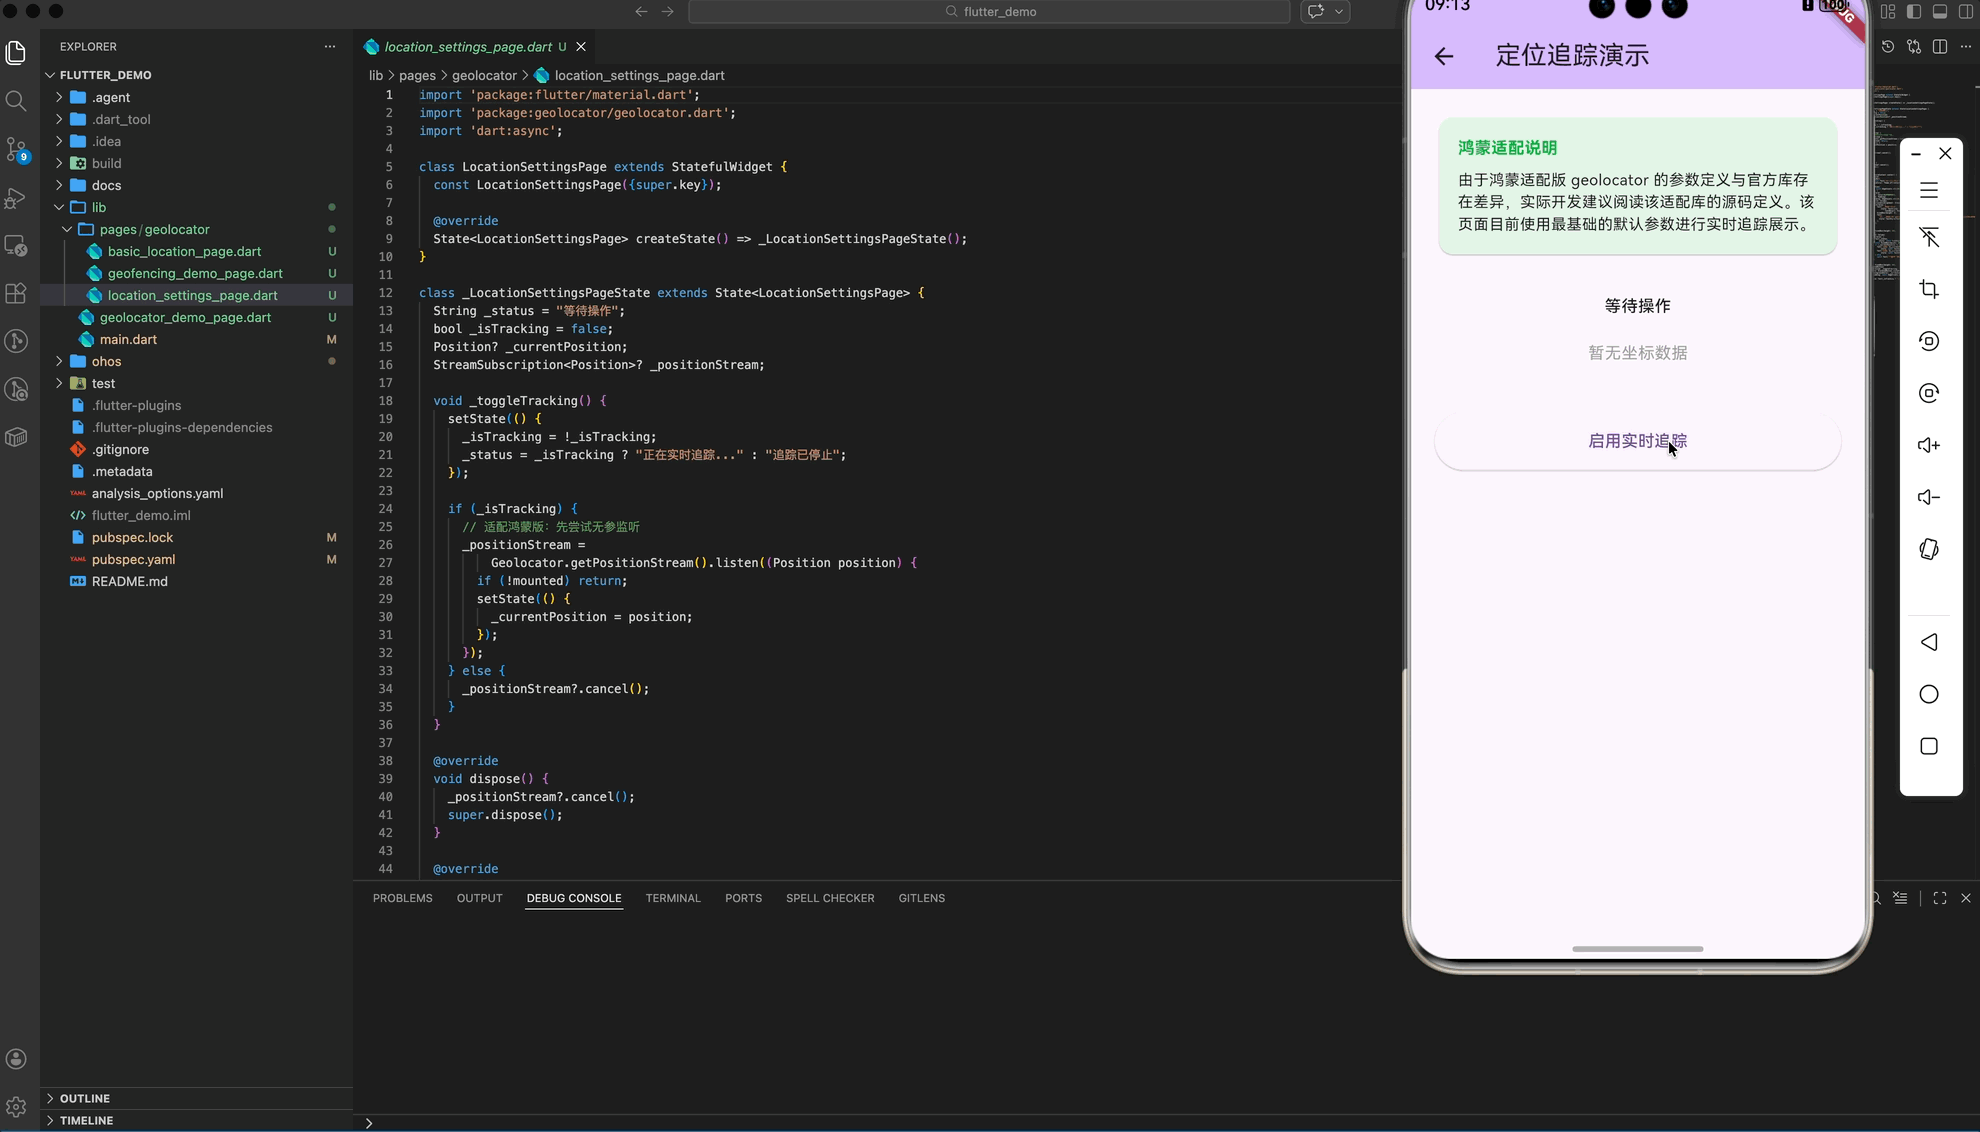Expand the ohos folder

106,362
